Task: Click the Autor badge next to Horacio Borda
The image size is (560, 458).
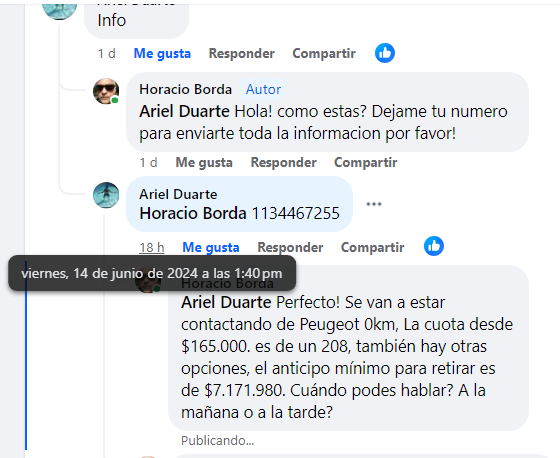Action: coord(263,89)
